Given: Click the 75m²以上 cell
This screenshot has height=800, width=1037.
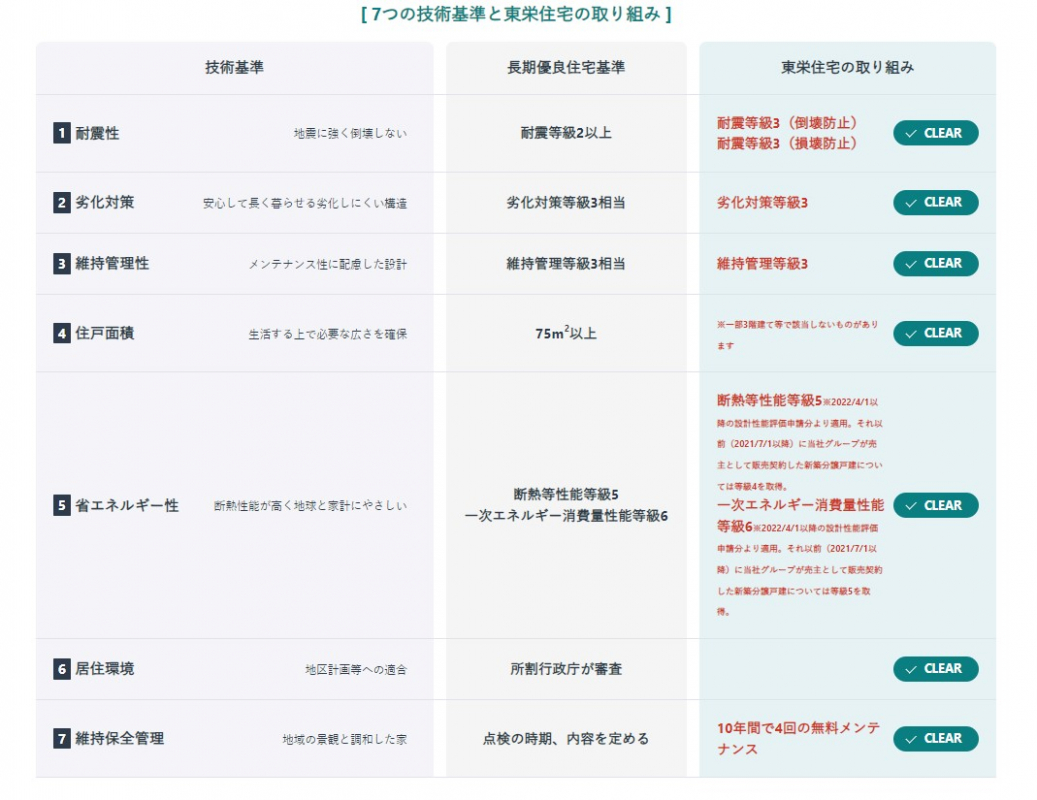Looking at the screenshot, I should 566,333.
